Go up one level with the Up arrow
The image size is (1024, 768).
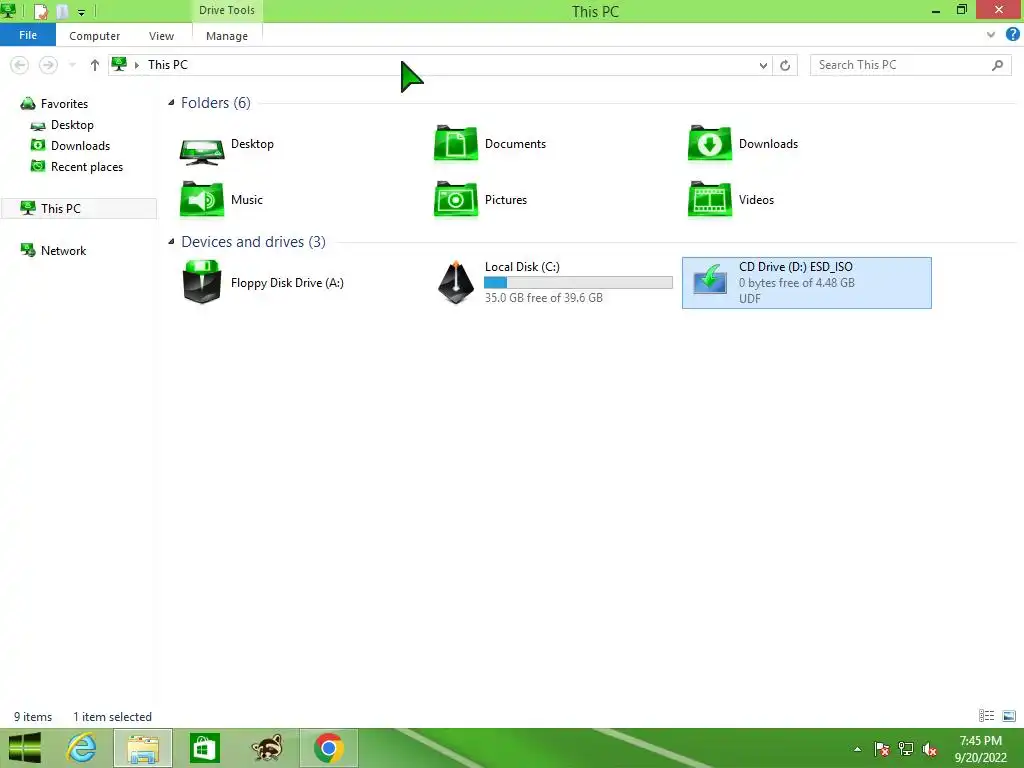click(95, 65)
